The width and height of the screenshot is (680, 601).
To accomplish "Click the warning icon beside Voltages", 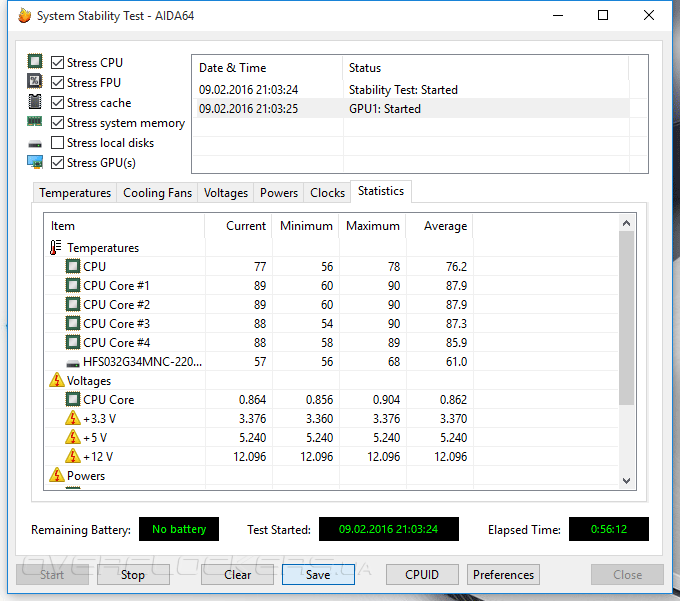I will pyautogui.click(x=57, y=380).
